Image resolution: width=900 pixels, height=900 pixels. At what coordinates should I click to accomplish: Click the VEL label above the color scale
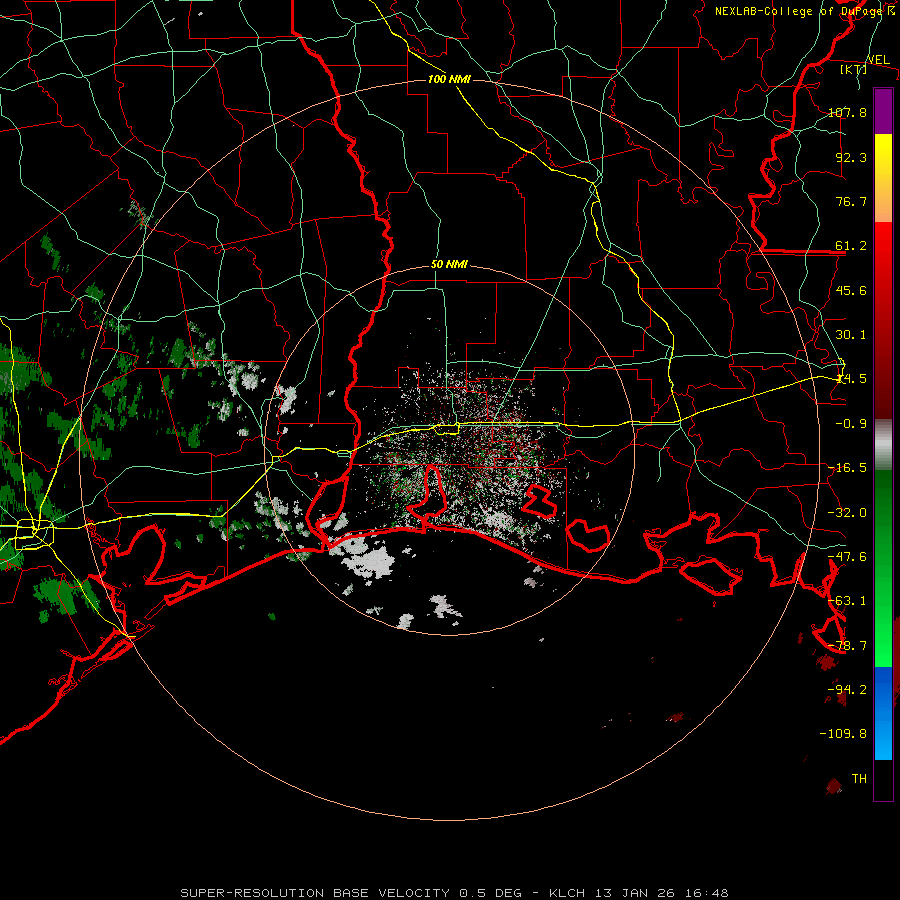(x=878, y=60)
